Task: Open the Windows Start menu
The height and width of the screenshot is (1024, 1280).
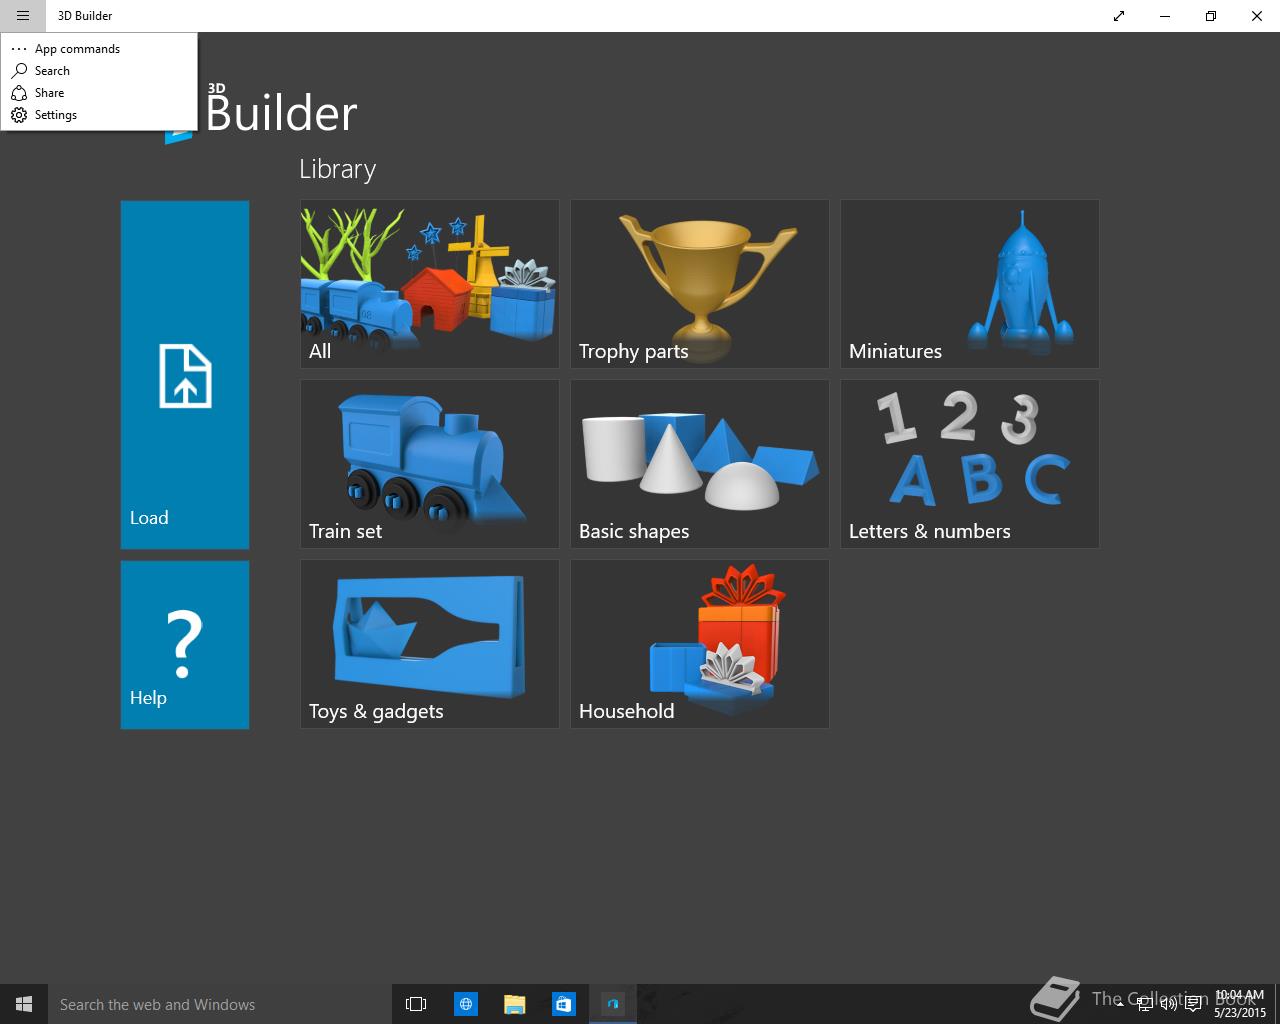Action: click(x=24, y=1004)
